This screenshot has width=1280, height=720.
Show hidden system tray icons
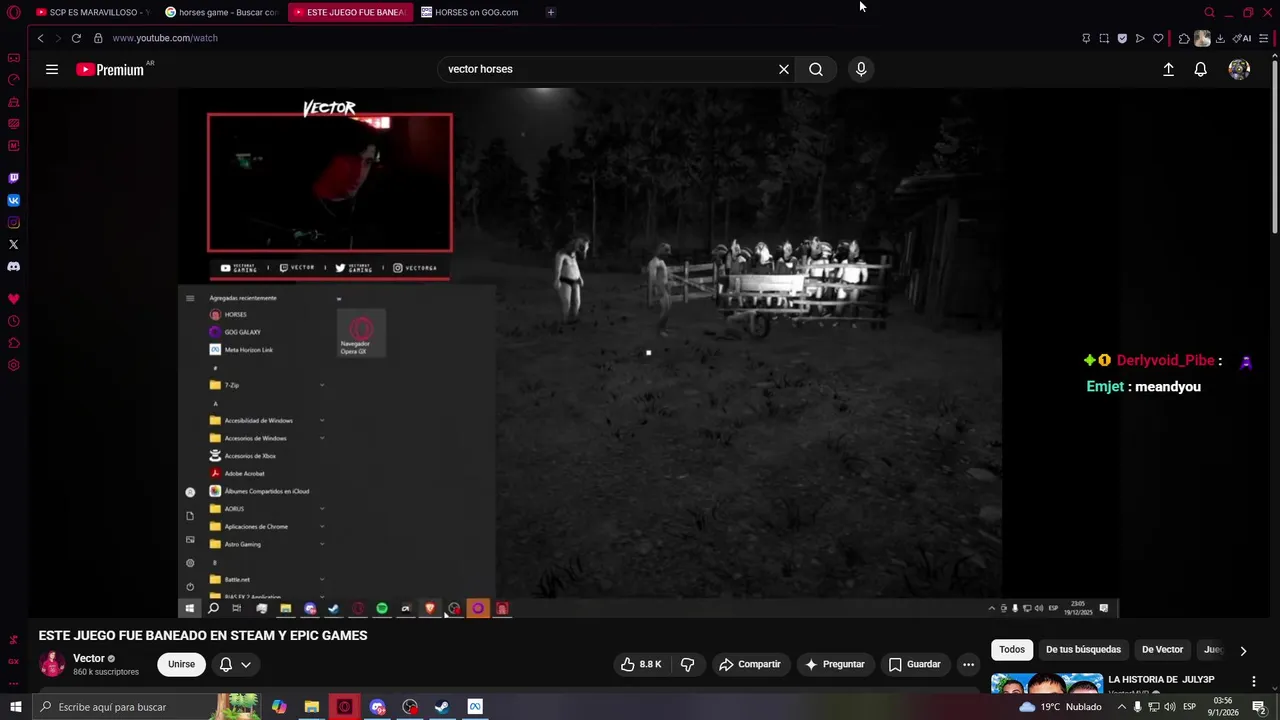tap(1121, 707)
